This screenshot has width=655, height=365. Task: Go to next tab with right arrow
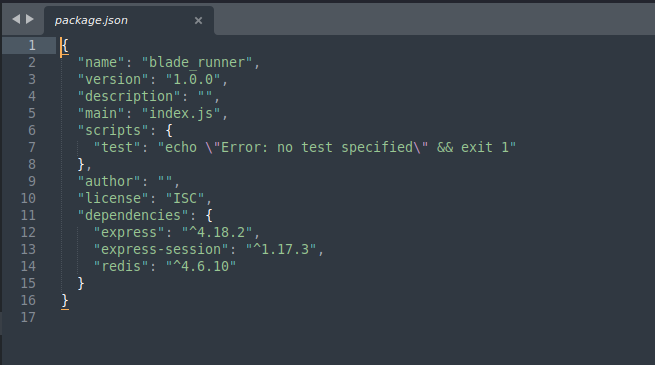click(30, 19)
